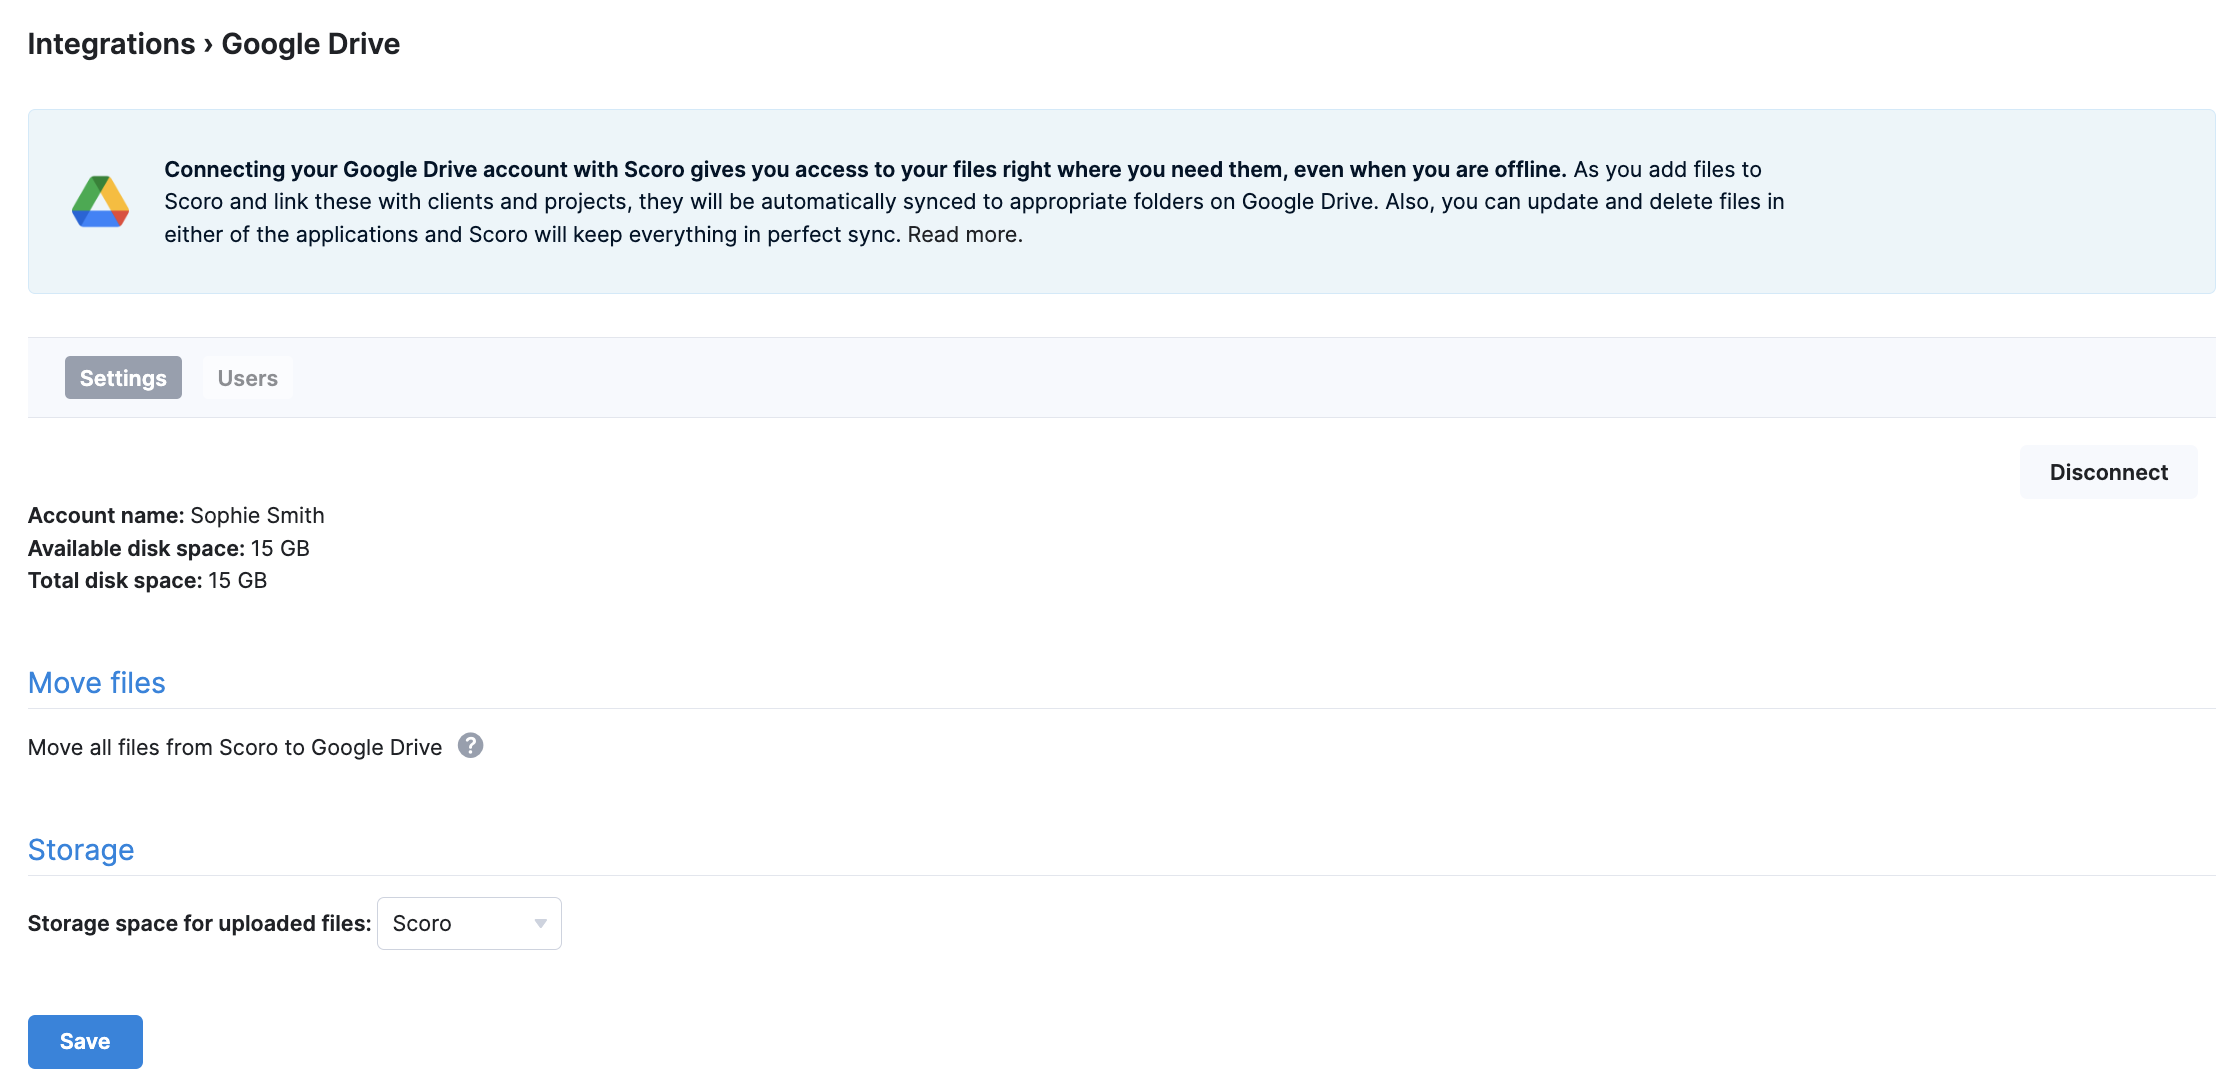Screen dimensions: 2236x1092
Task: Click the Total disk space 15 GB value
Action: 237,580
